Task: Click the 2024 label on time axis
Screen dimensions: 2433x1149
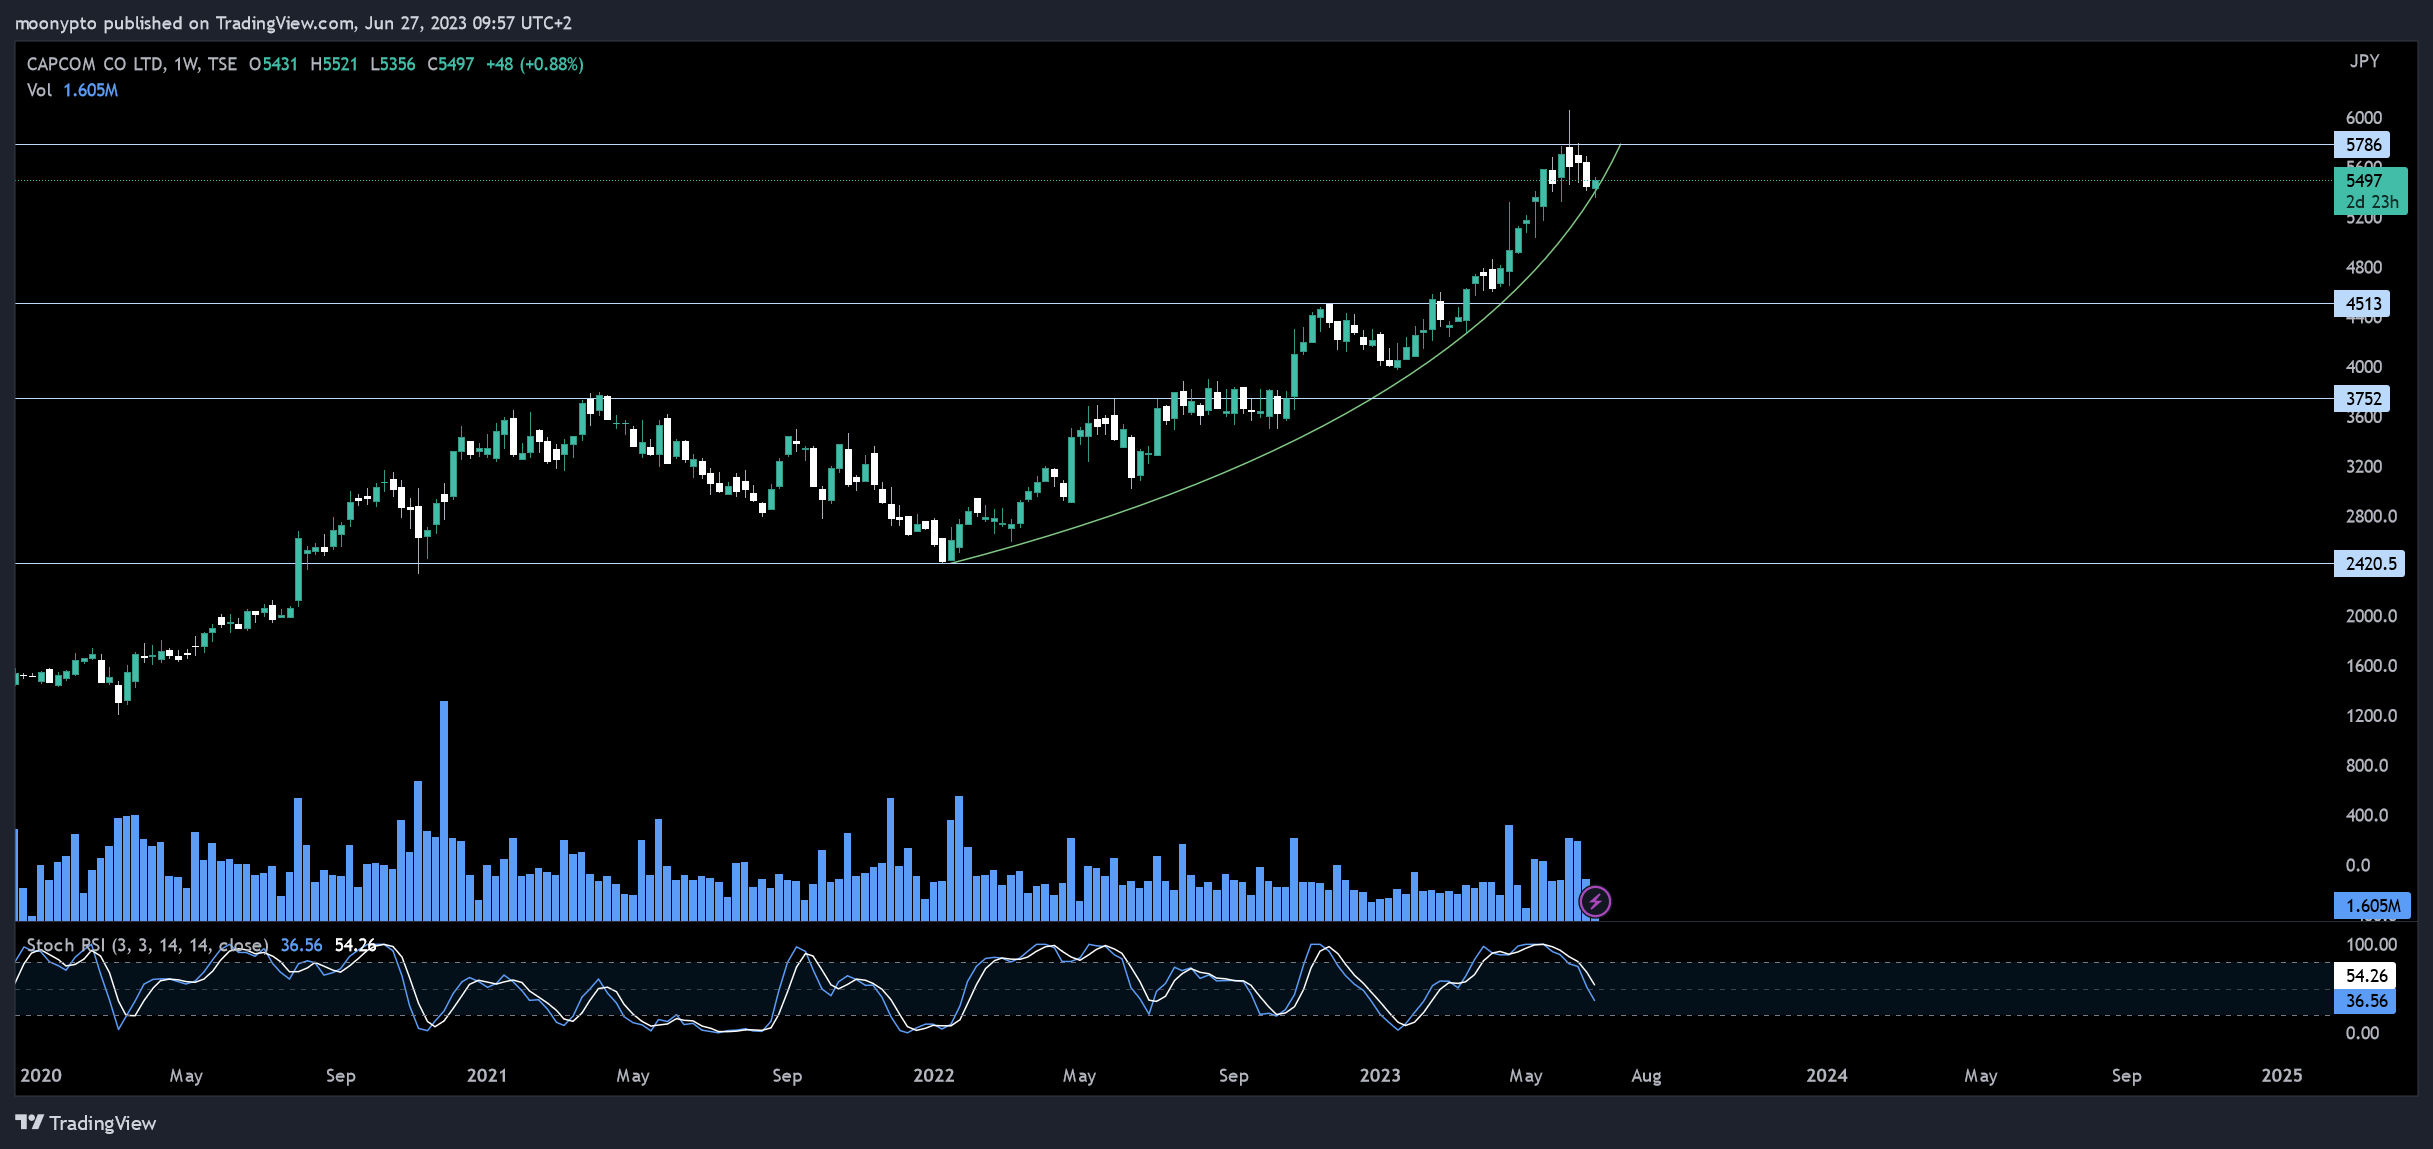Action: click(x=1827, y=1076)
